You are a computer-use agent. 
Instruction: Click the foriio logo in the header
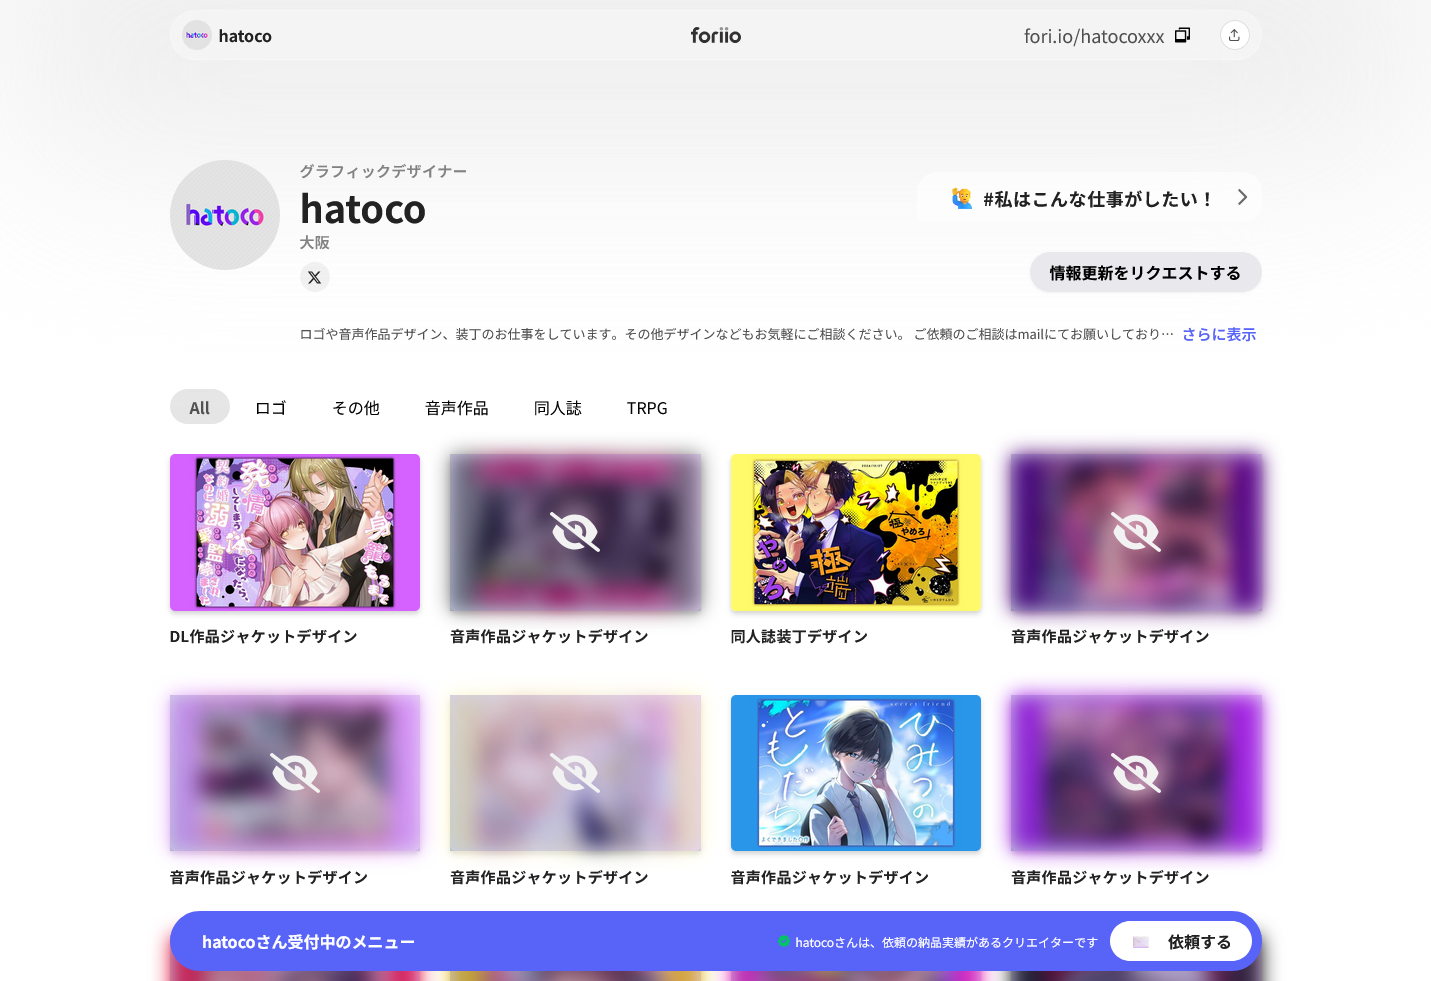tap(715, 35)
